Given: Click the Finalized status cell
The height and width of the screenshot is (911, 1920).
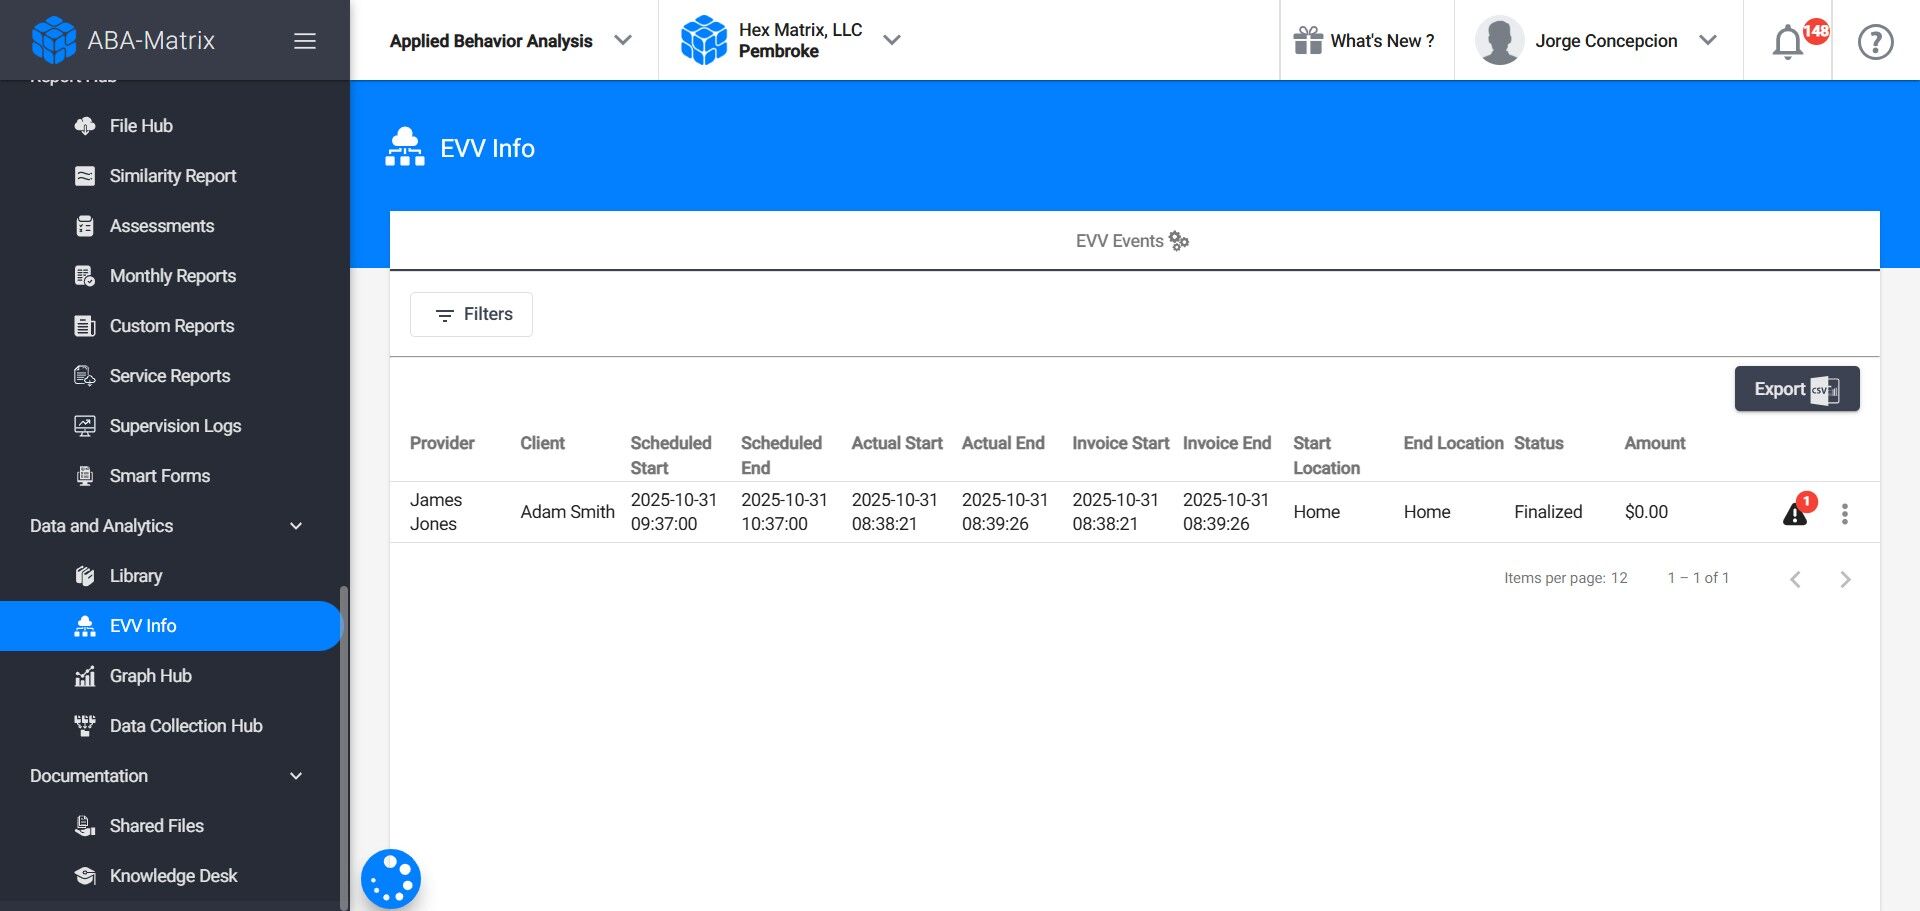Looking at the screenshot, I should 1548,512.
